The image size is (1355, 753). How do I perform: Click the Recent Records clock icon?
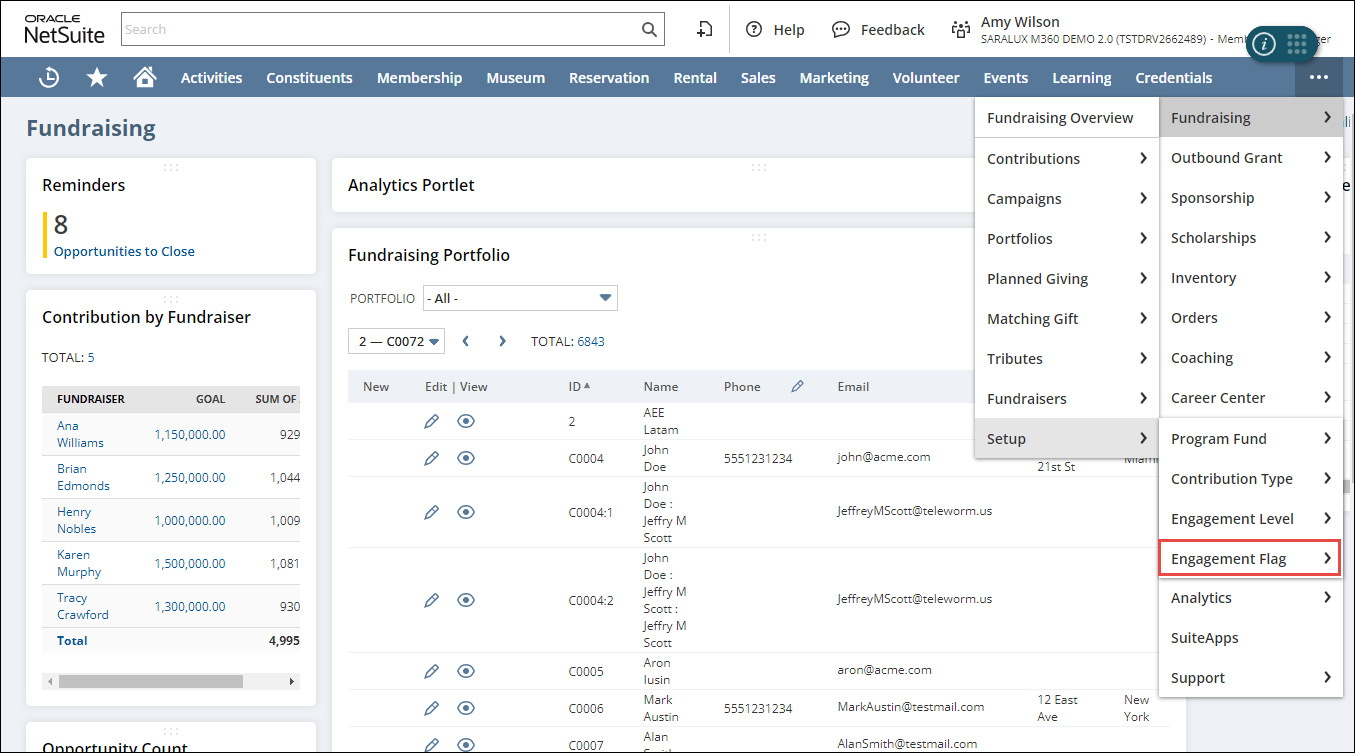click(48, 77)
